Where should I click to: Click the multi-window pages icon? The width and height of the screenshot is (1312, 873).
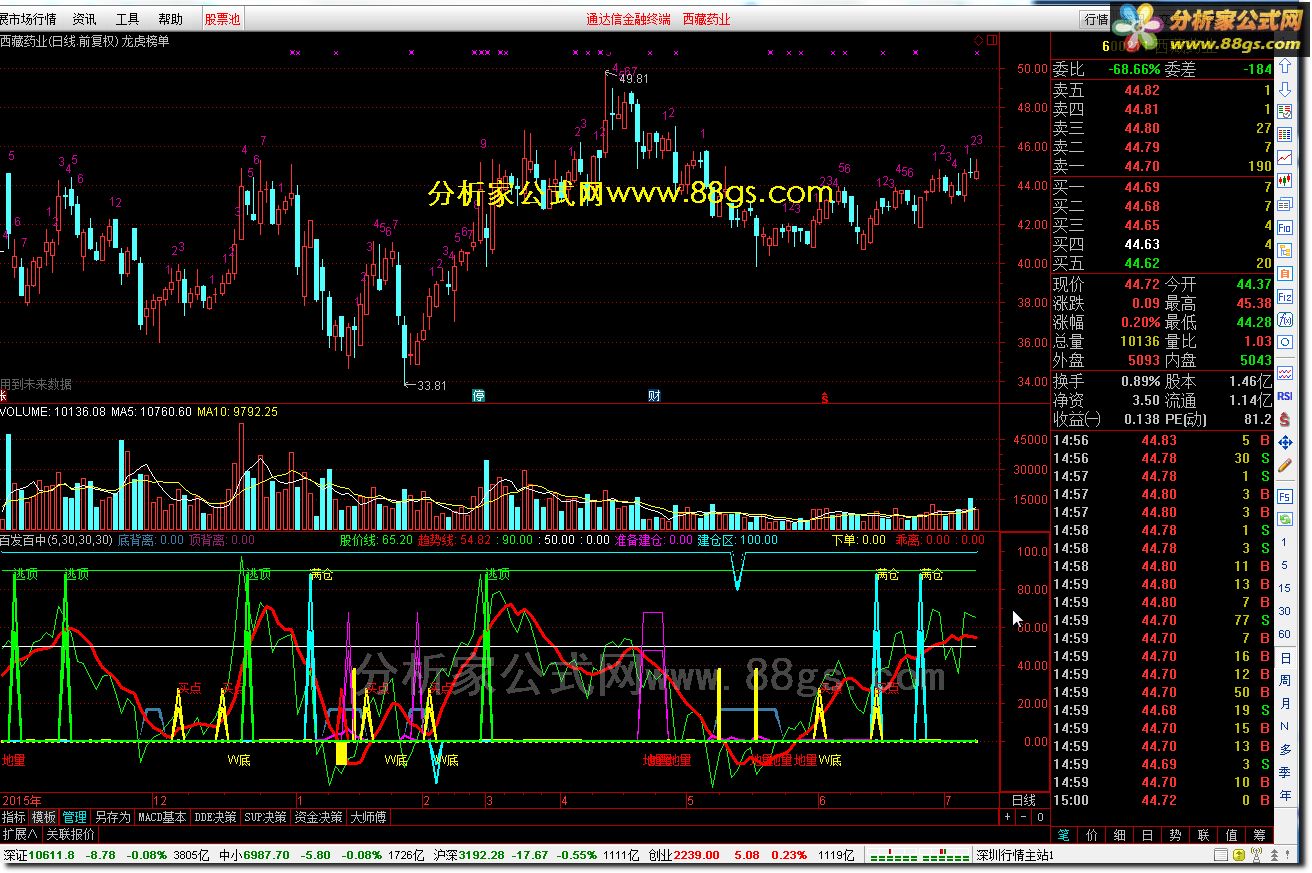(x=1285, y=204)
